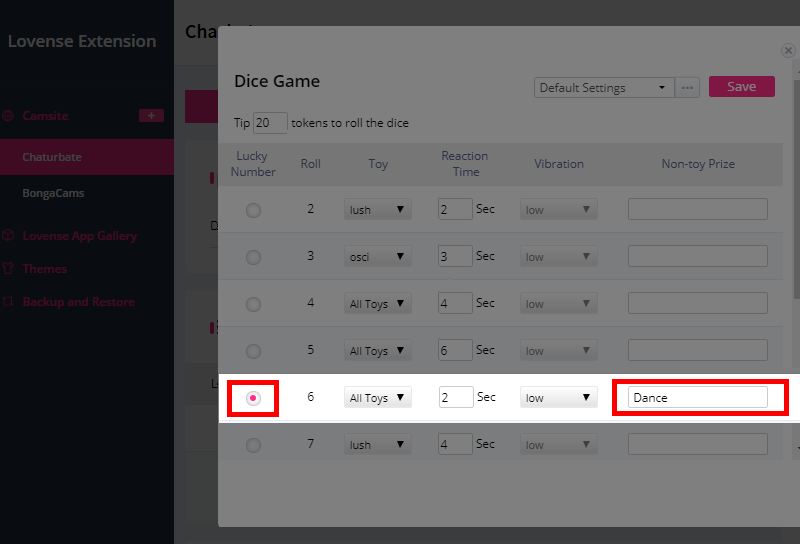Open toy dropdown for roll 6

(x=378, y=398)
